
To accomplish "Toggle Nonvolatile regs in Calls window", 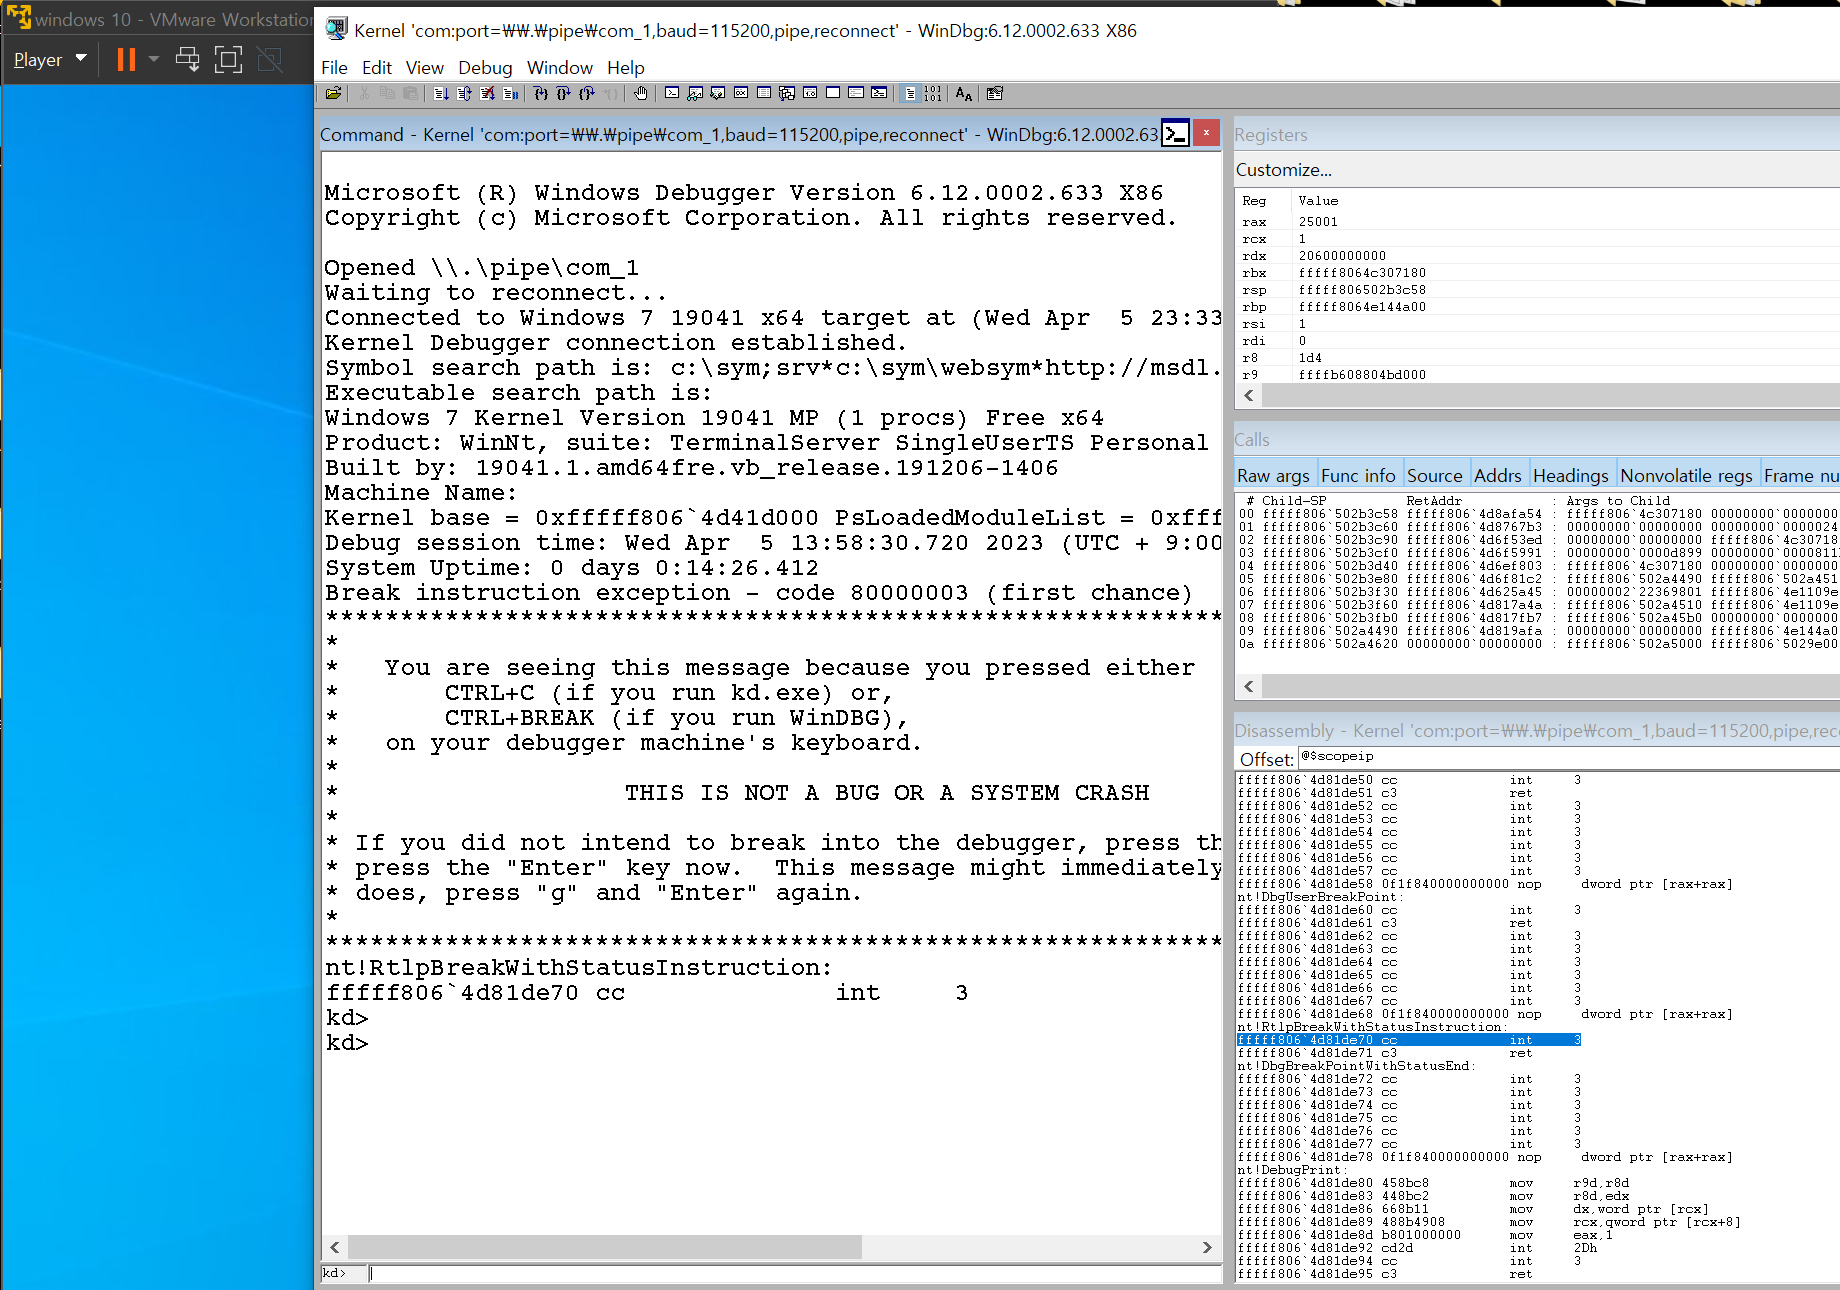I will [x=1686, y=476].
